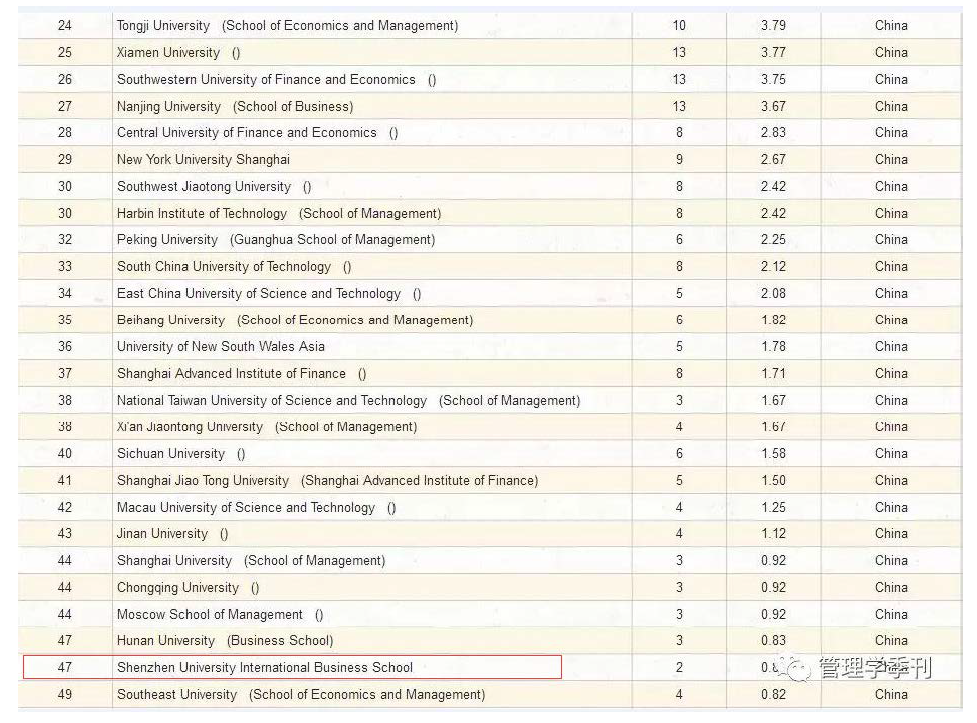This screenshot has width=977, height=723.
Task: Select South China University of Technology
Action: (234, 266)
